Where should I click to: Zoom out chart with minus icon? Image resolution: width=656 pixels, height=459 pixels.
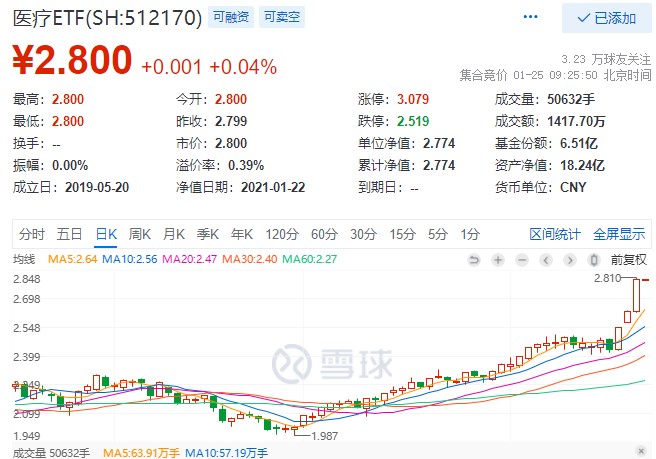coord(522,260)
